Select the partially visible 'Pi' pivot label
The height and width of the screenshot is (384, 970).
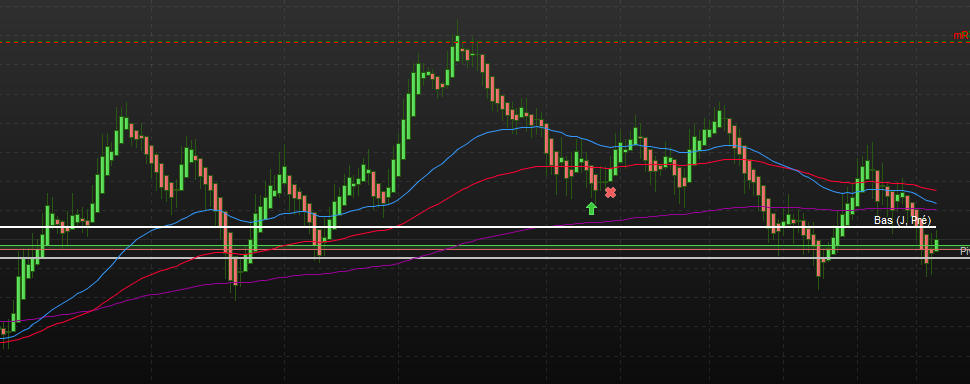964,251
